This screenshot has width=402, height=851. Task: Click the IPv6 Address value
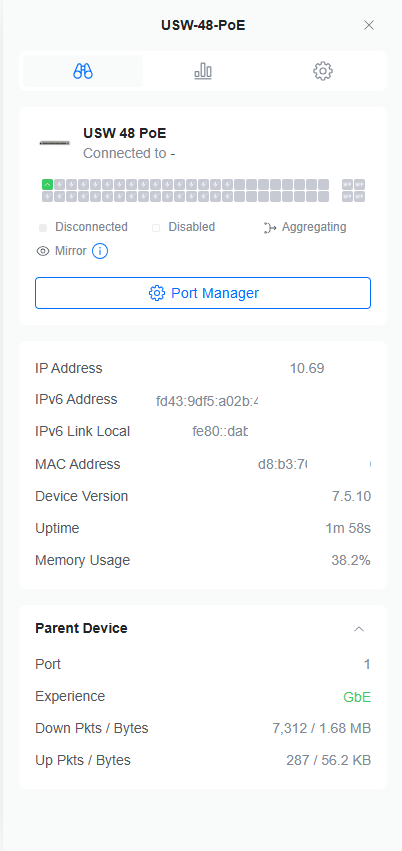[207, 402]
